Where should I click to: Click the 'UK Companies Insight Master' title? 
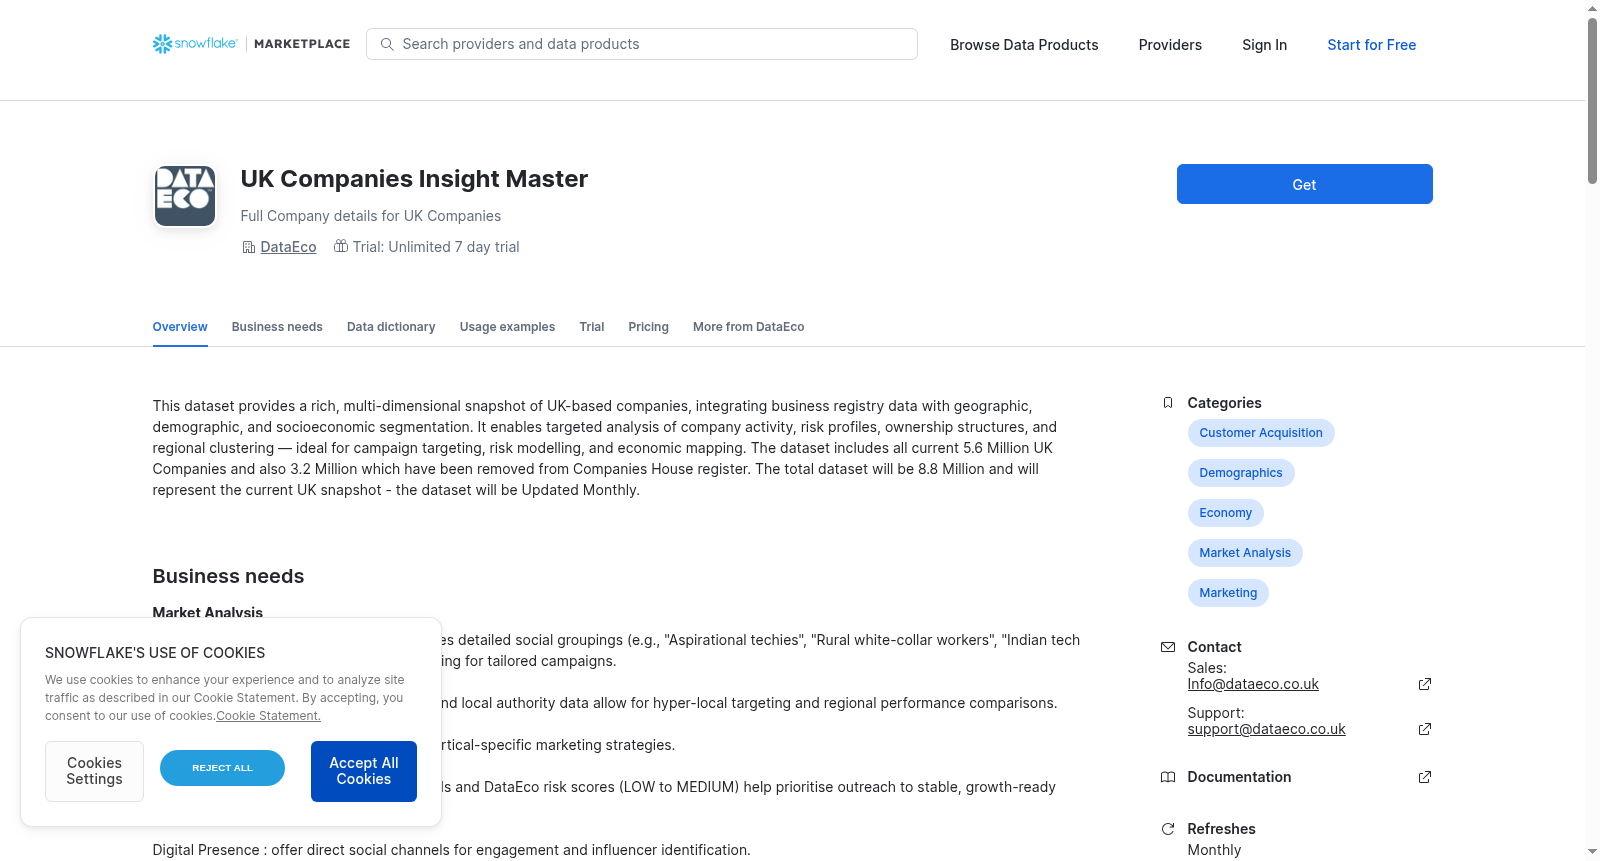(414, 179)
